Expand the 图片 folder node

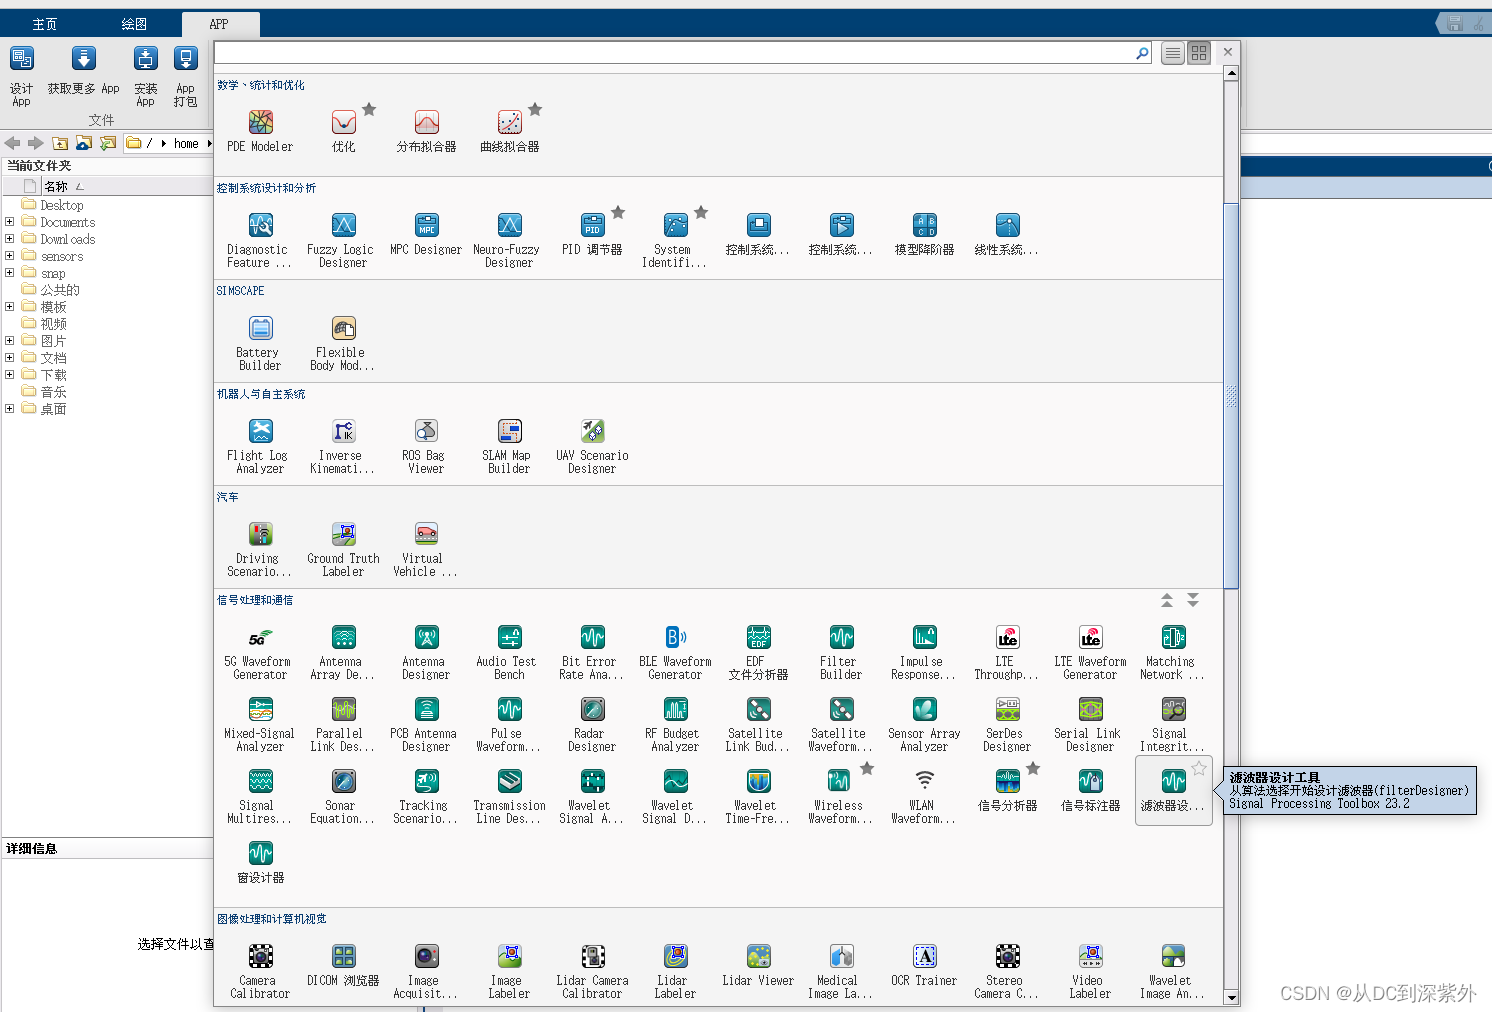click(x=9, y=341)
